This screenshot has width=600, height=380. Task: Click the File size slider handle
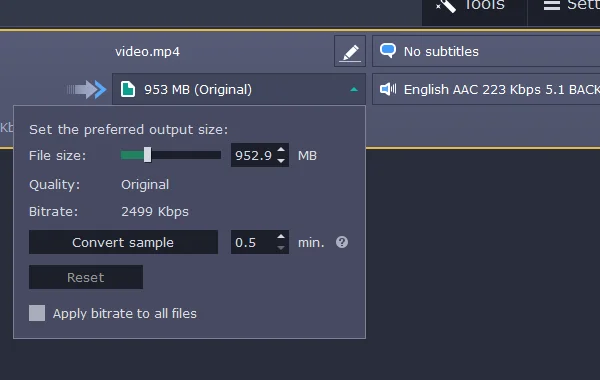(147, 155)
